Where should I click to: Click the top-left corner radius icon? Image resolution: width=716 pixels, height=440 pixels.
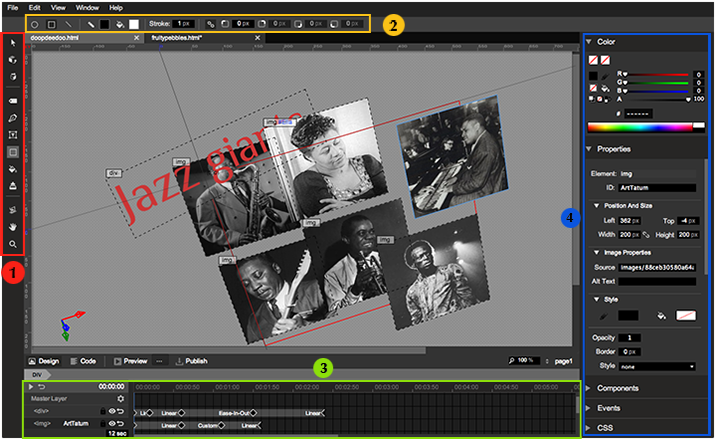[225, 24]
